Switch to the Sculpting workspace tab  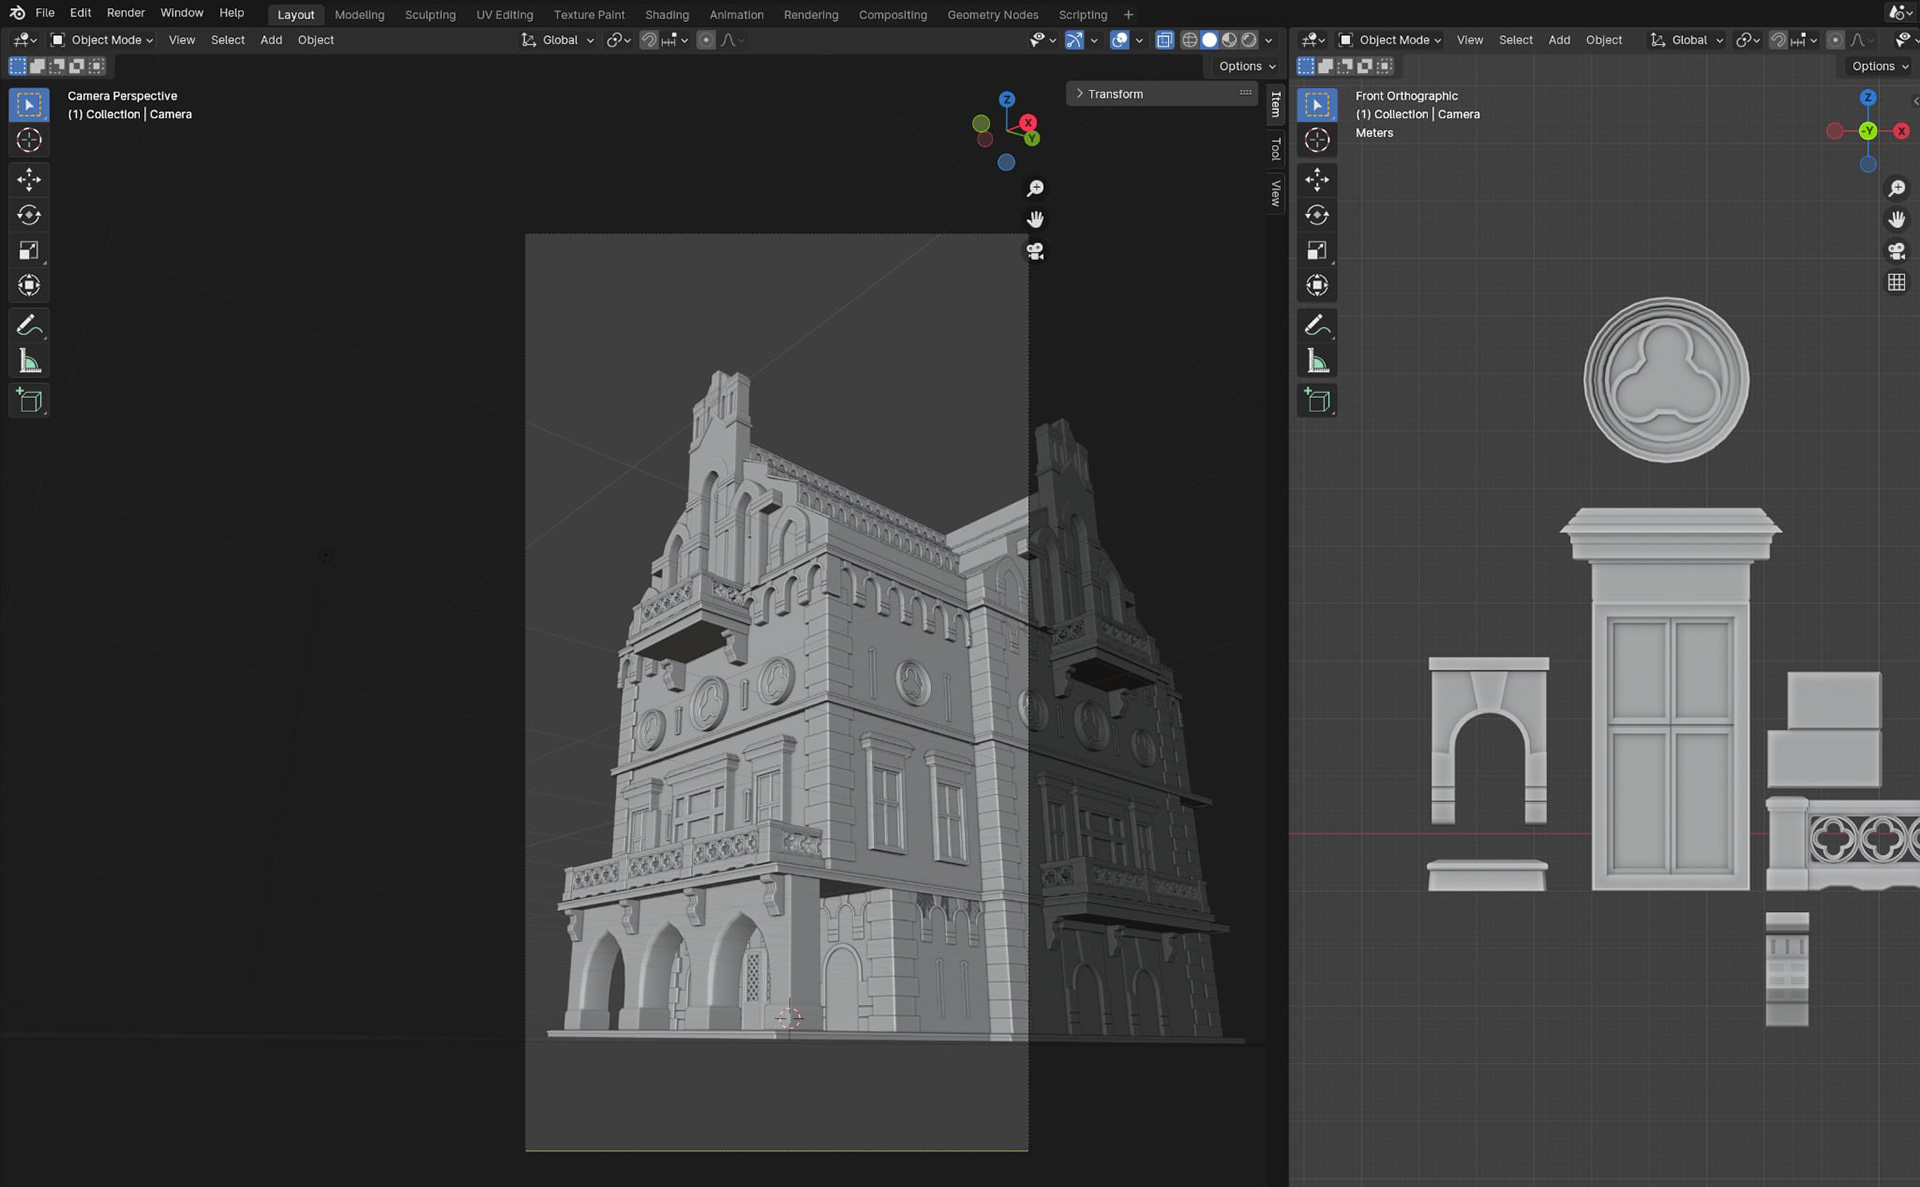coord(430,14)
